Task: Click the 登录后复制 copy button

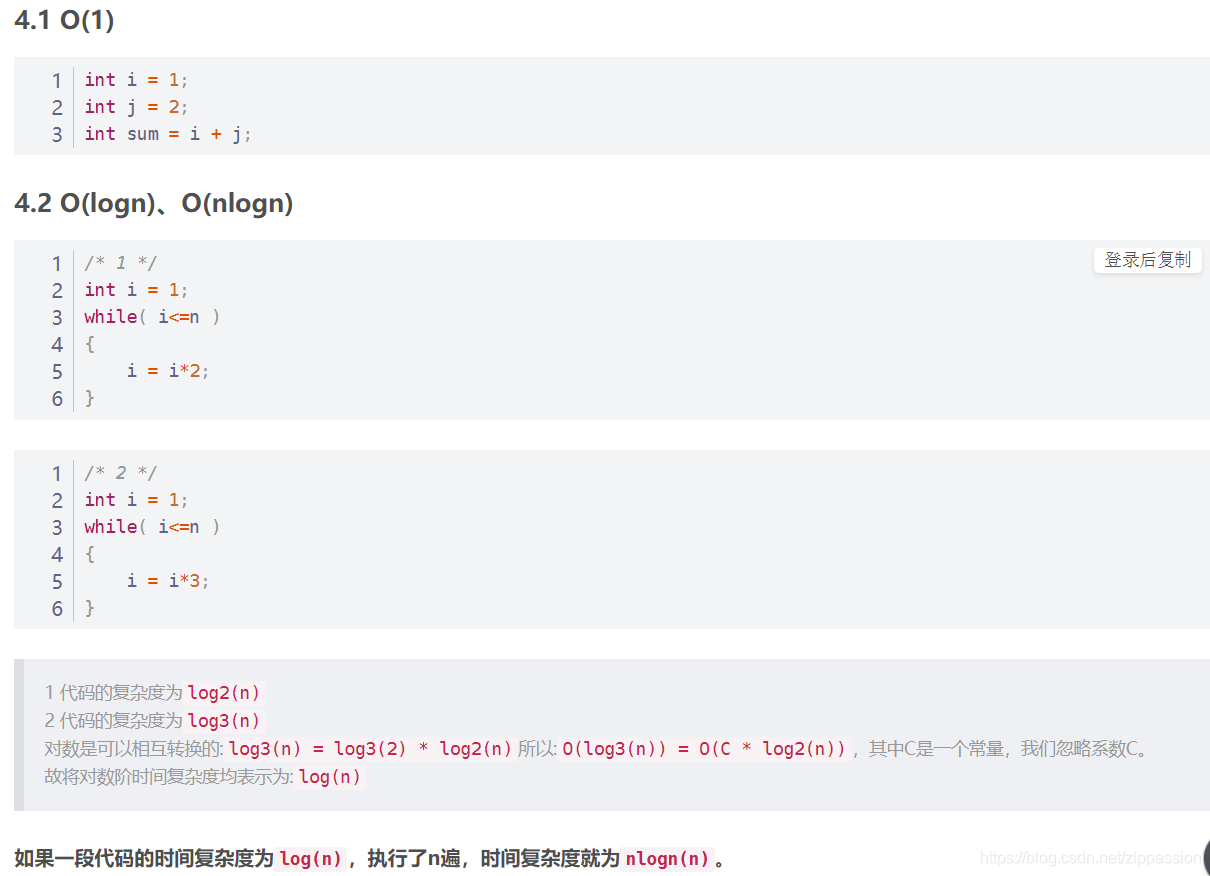Action: (x=1147, y=260)
